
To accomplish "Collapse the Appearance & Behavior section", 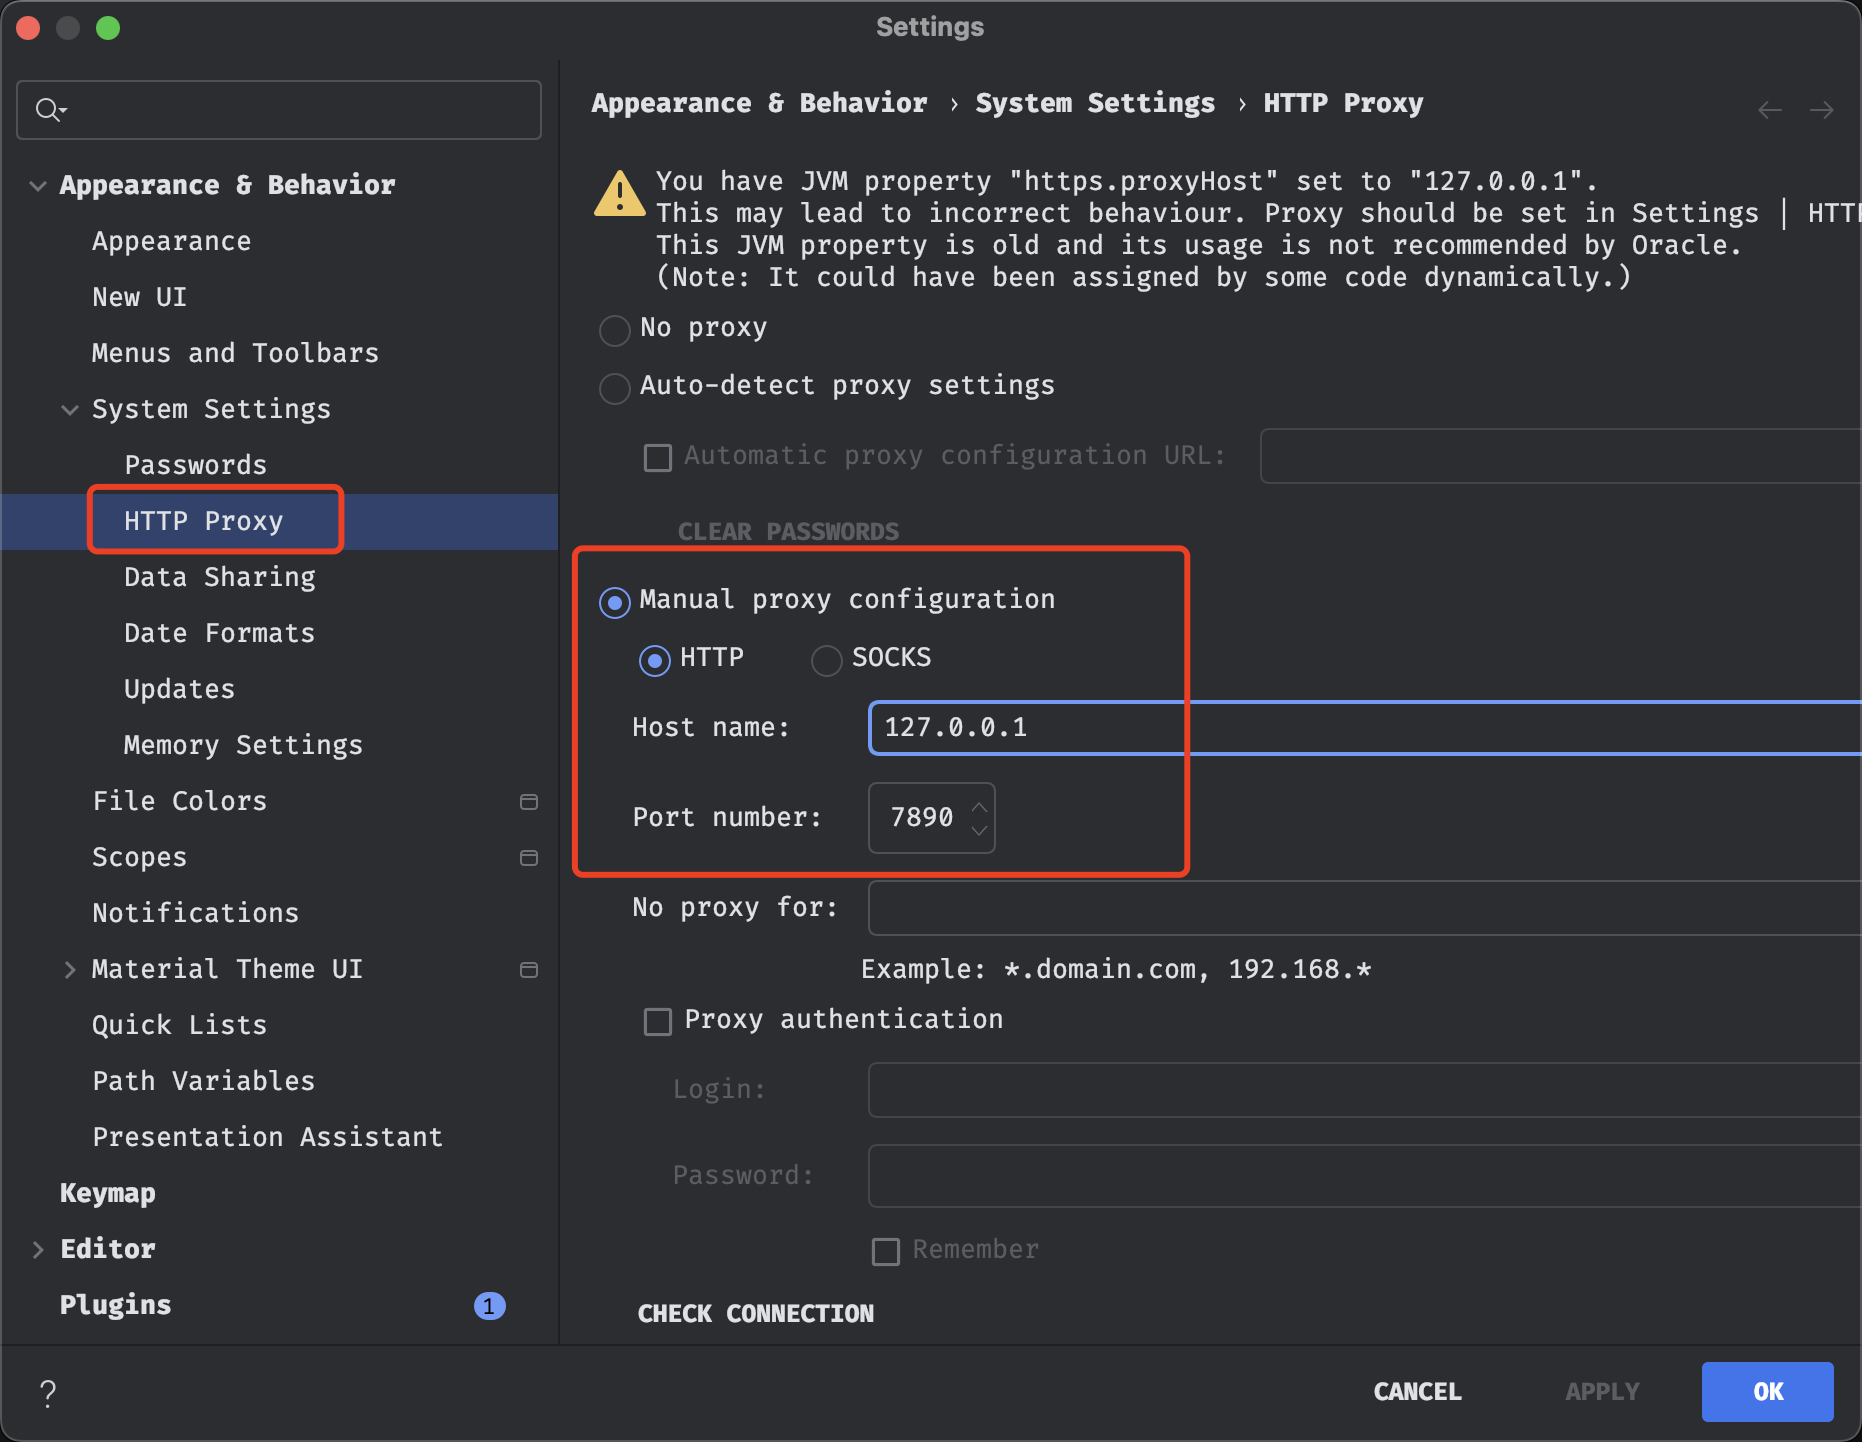I will coord(38,186).
